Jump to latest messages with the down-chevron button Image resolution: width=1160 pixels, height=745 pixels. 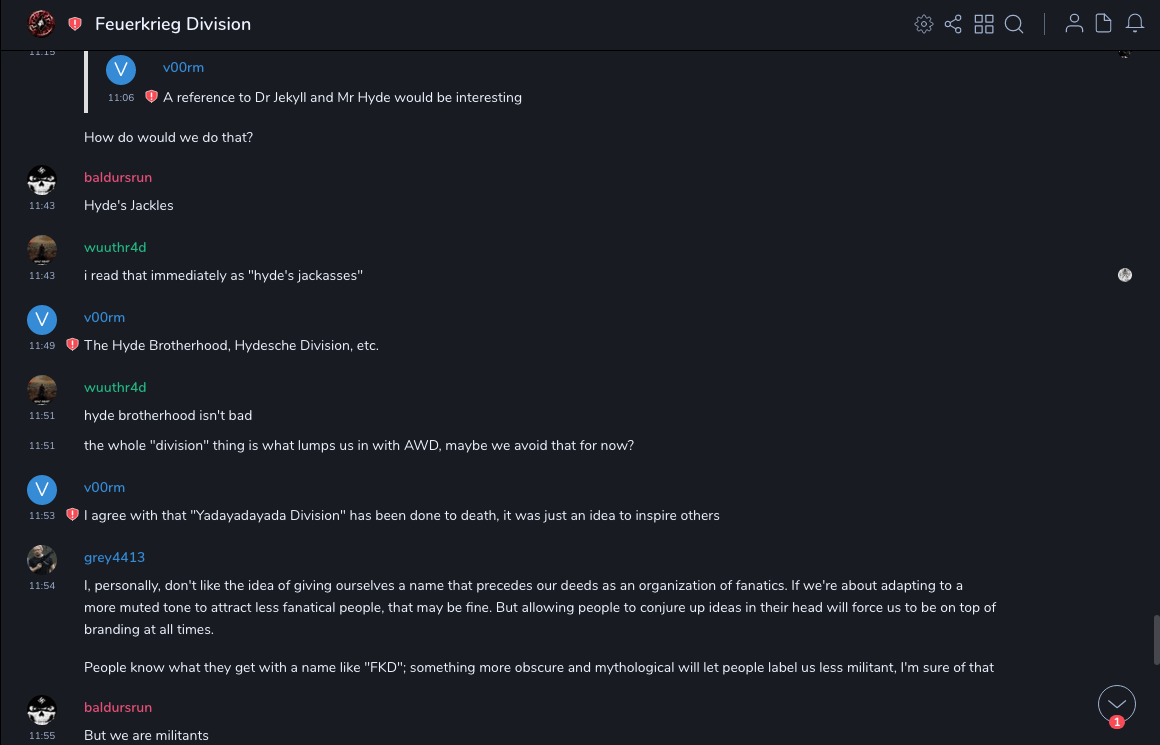pos(1117,704)
